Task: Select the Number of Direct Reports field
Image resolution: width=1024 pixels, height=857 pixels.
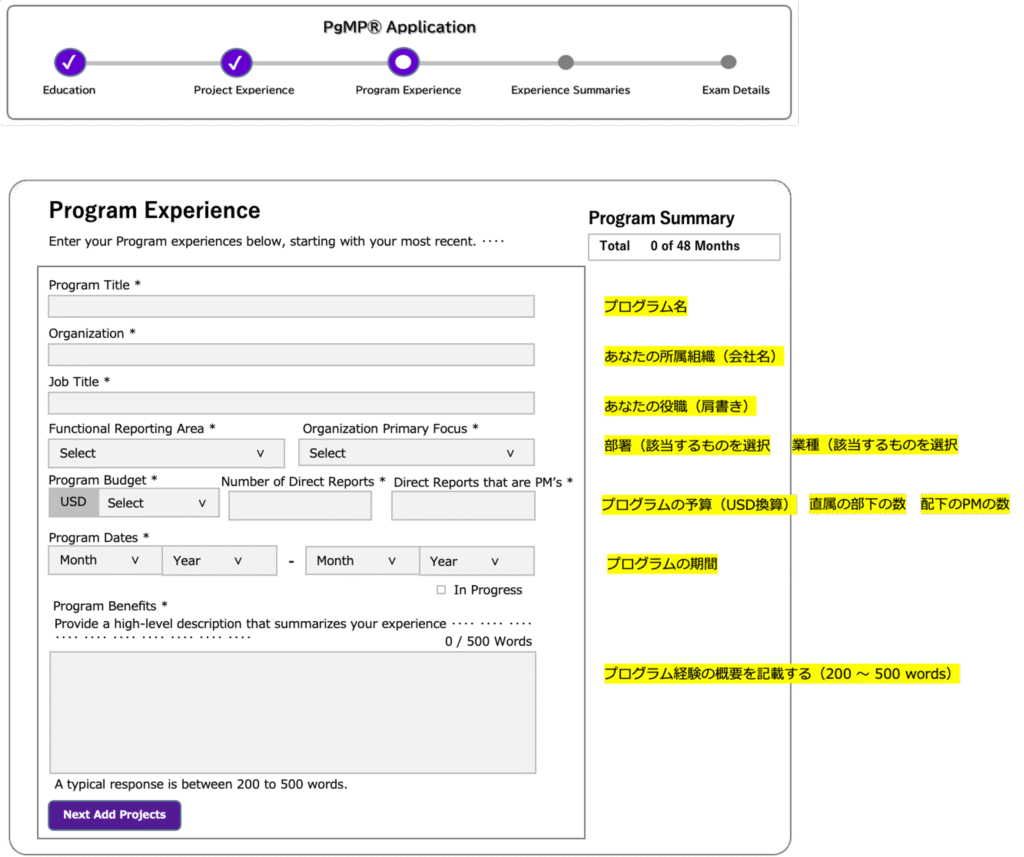Action: 300,506
